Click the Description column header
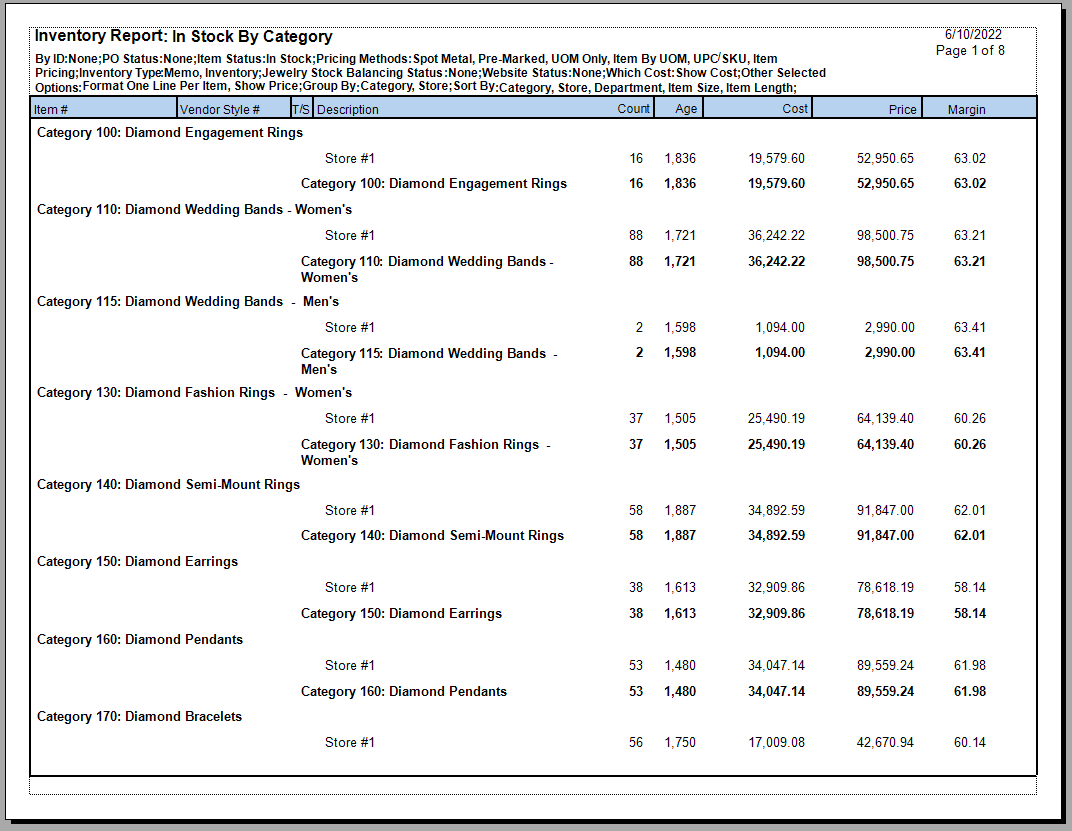Image resolution: width=1072 pixels, height=831 pixels. [348, 109]
